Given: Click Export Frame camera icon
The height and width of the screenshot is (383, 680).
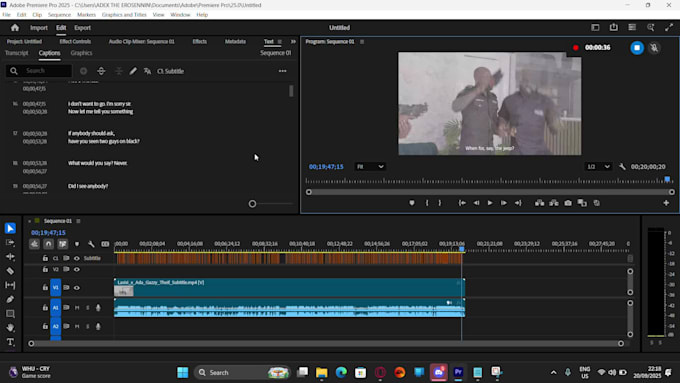Looking at the screenshot, I should point(568,203).
